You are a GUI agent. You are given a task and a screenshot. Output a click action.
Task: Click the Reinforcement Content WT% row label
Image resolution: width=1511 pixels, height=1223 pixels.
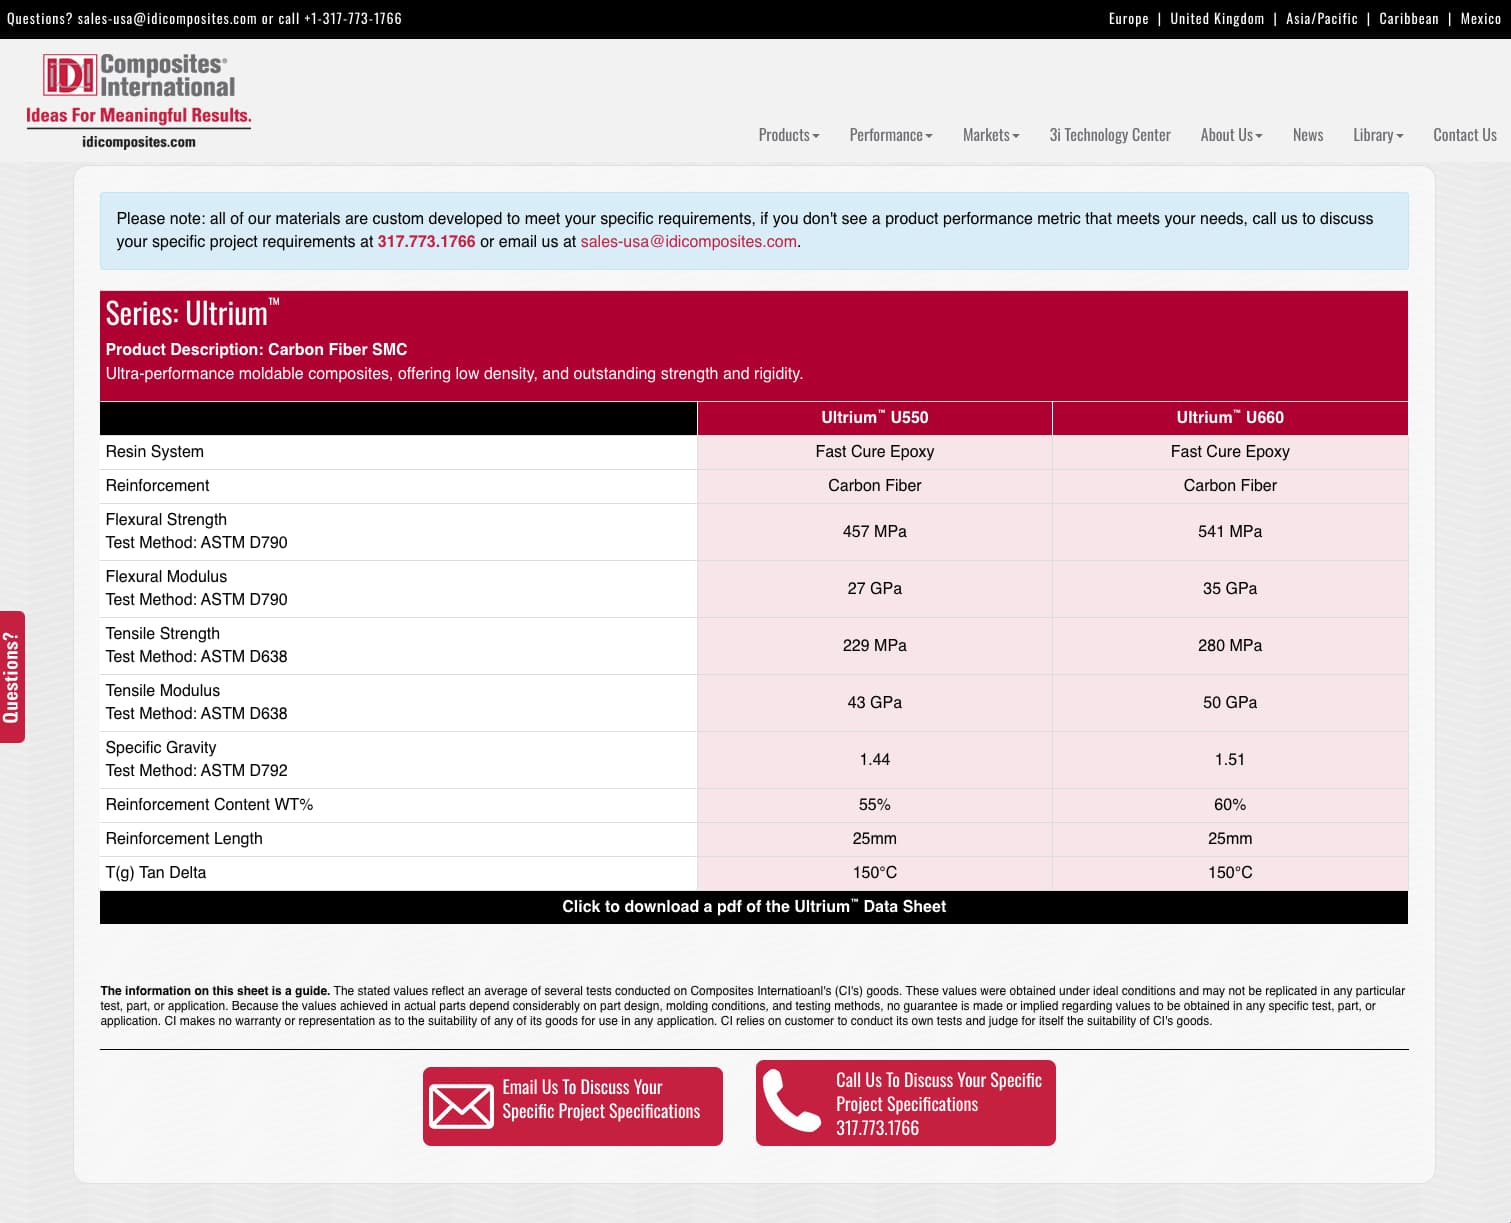pyautogui.click(x=209, y=805)
